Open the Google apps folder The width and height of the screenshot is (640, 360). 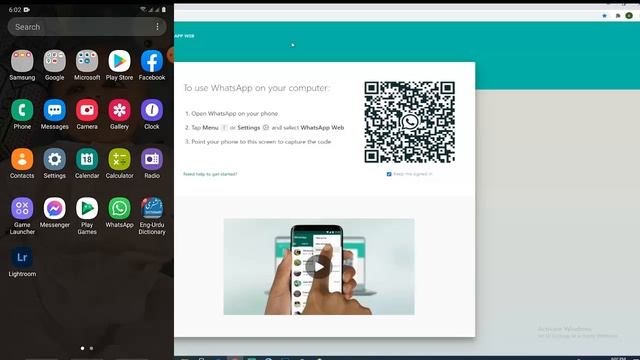[x=55, y=61]
